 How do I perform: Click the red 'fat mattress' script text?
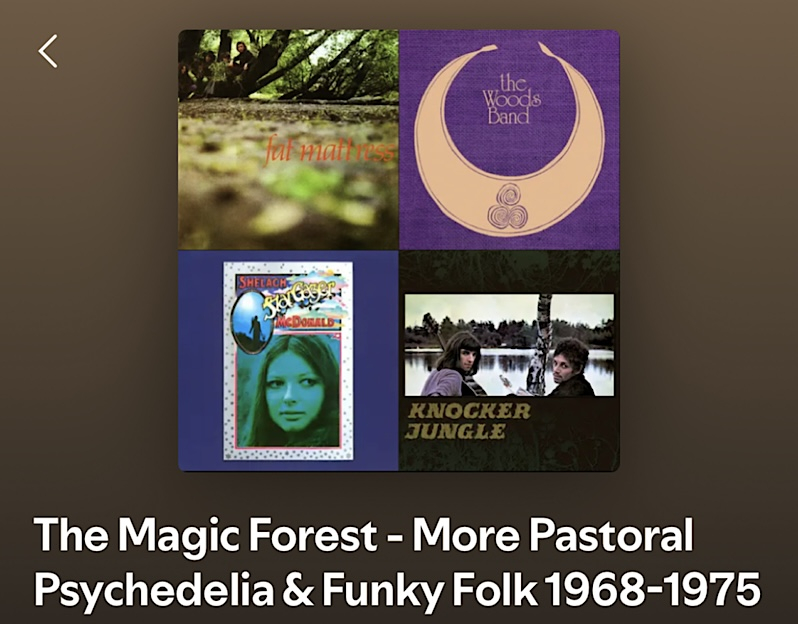(x=330, y=152)
